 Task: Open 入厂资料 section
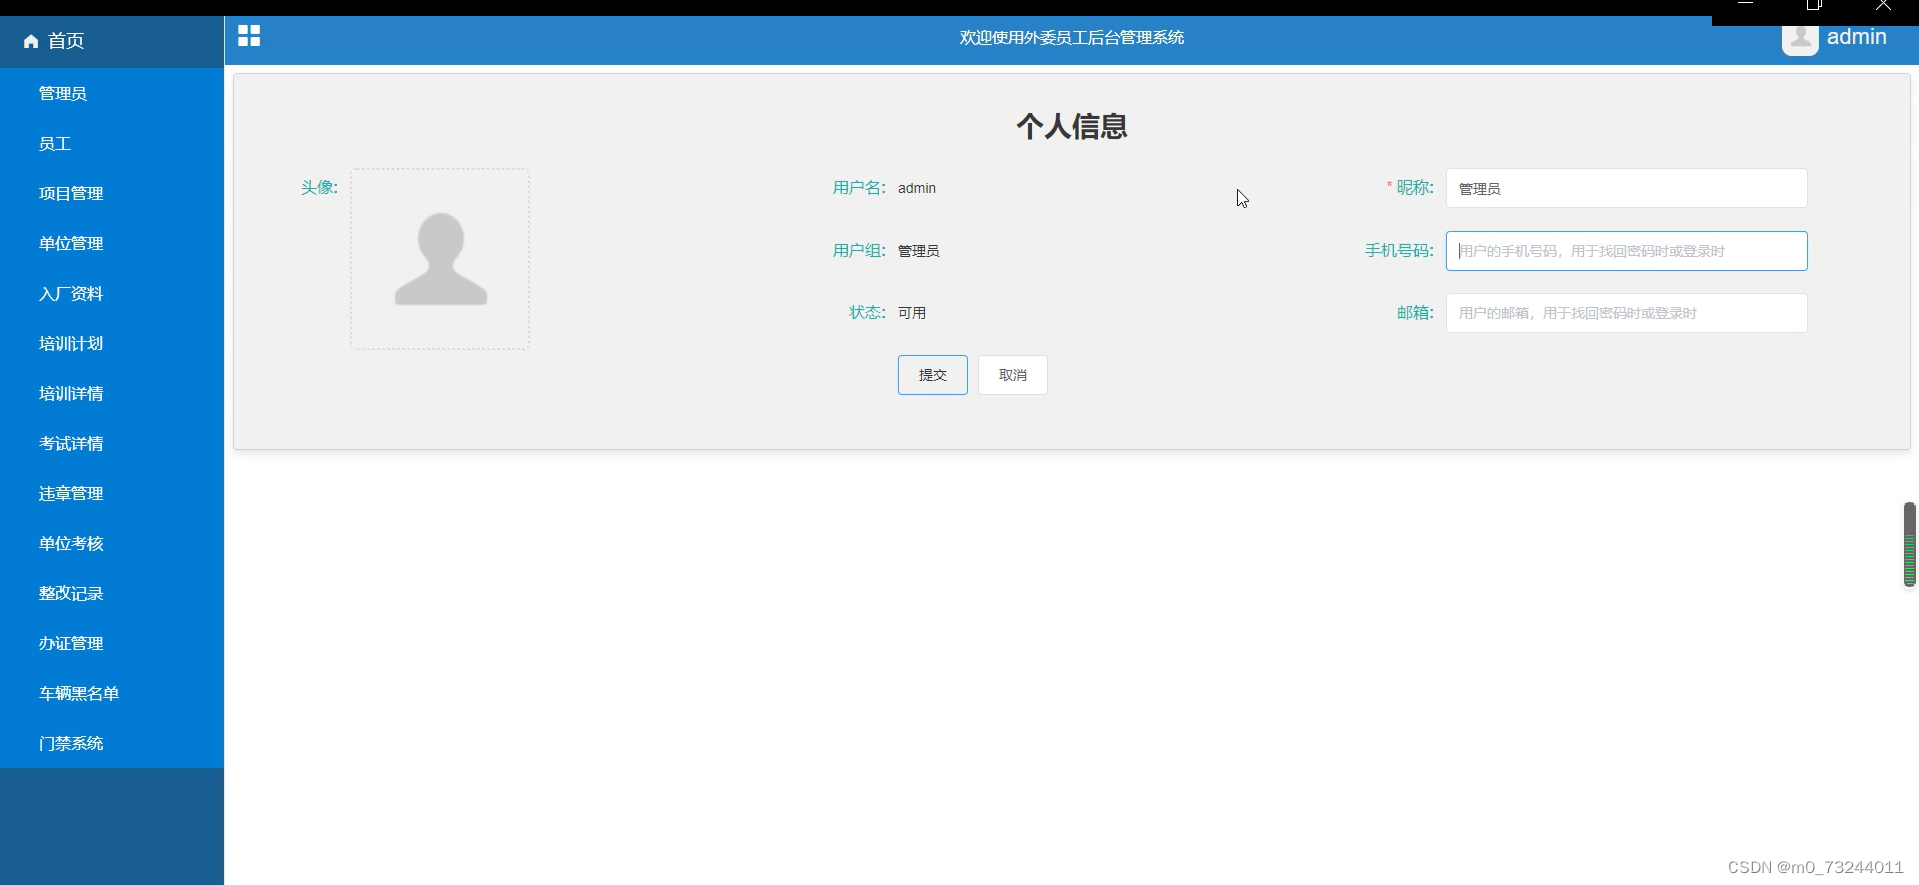[x=112, y=293]
